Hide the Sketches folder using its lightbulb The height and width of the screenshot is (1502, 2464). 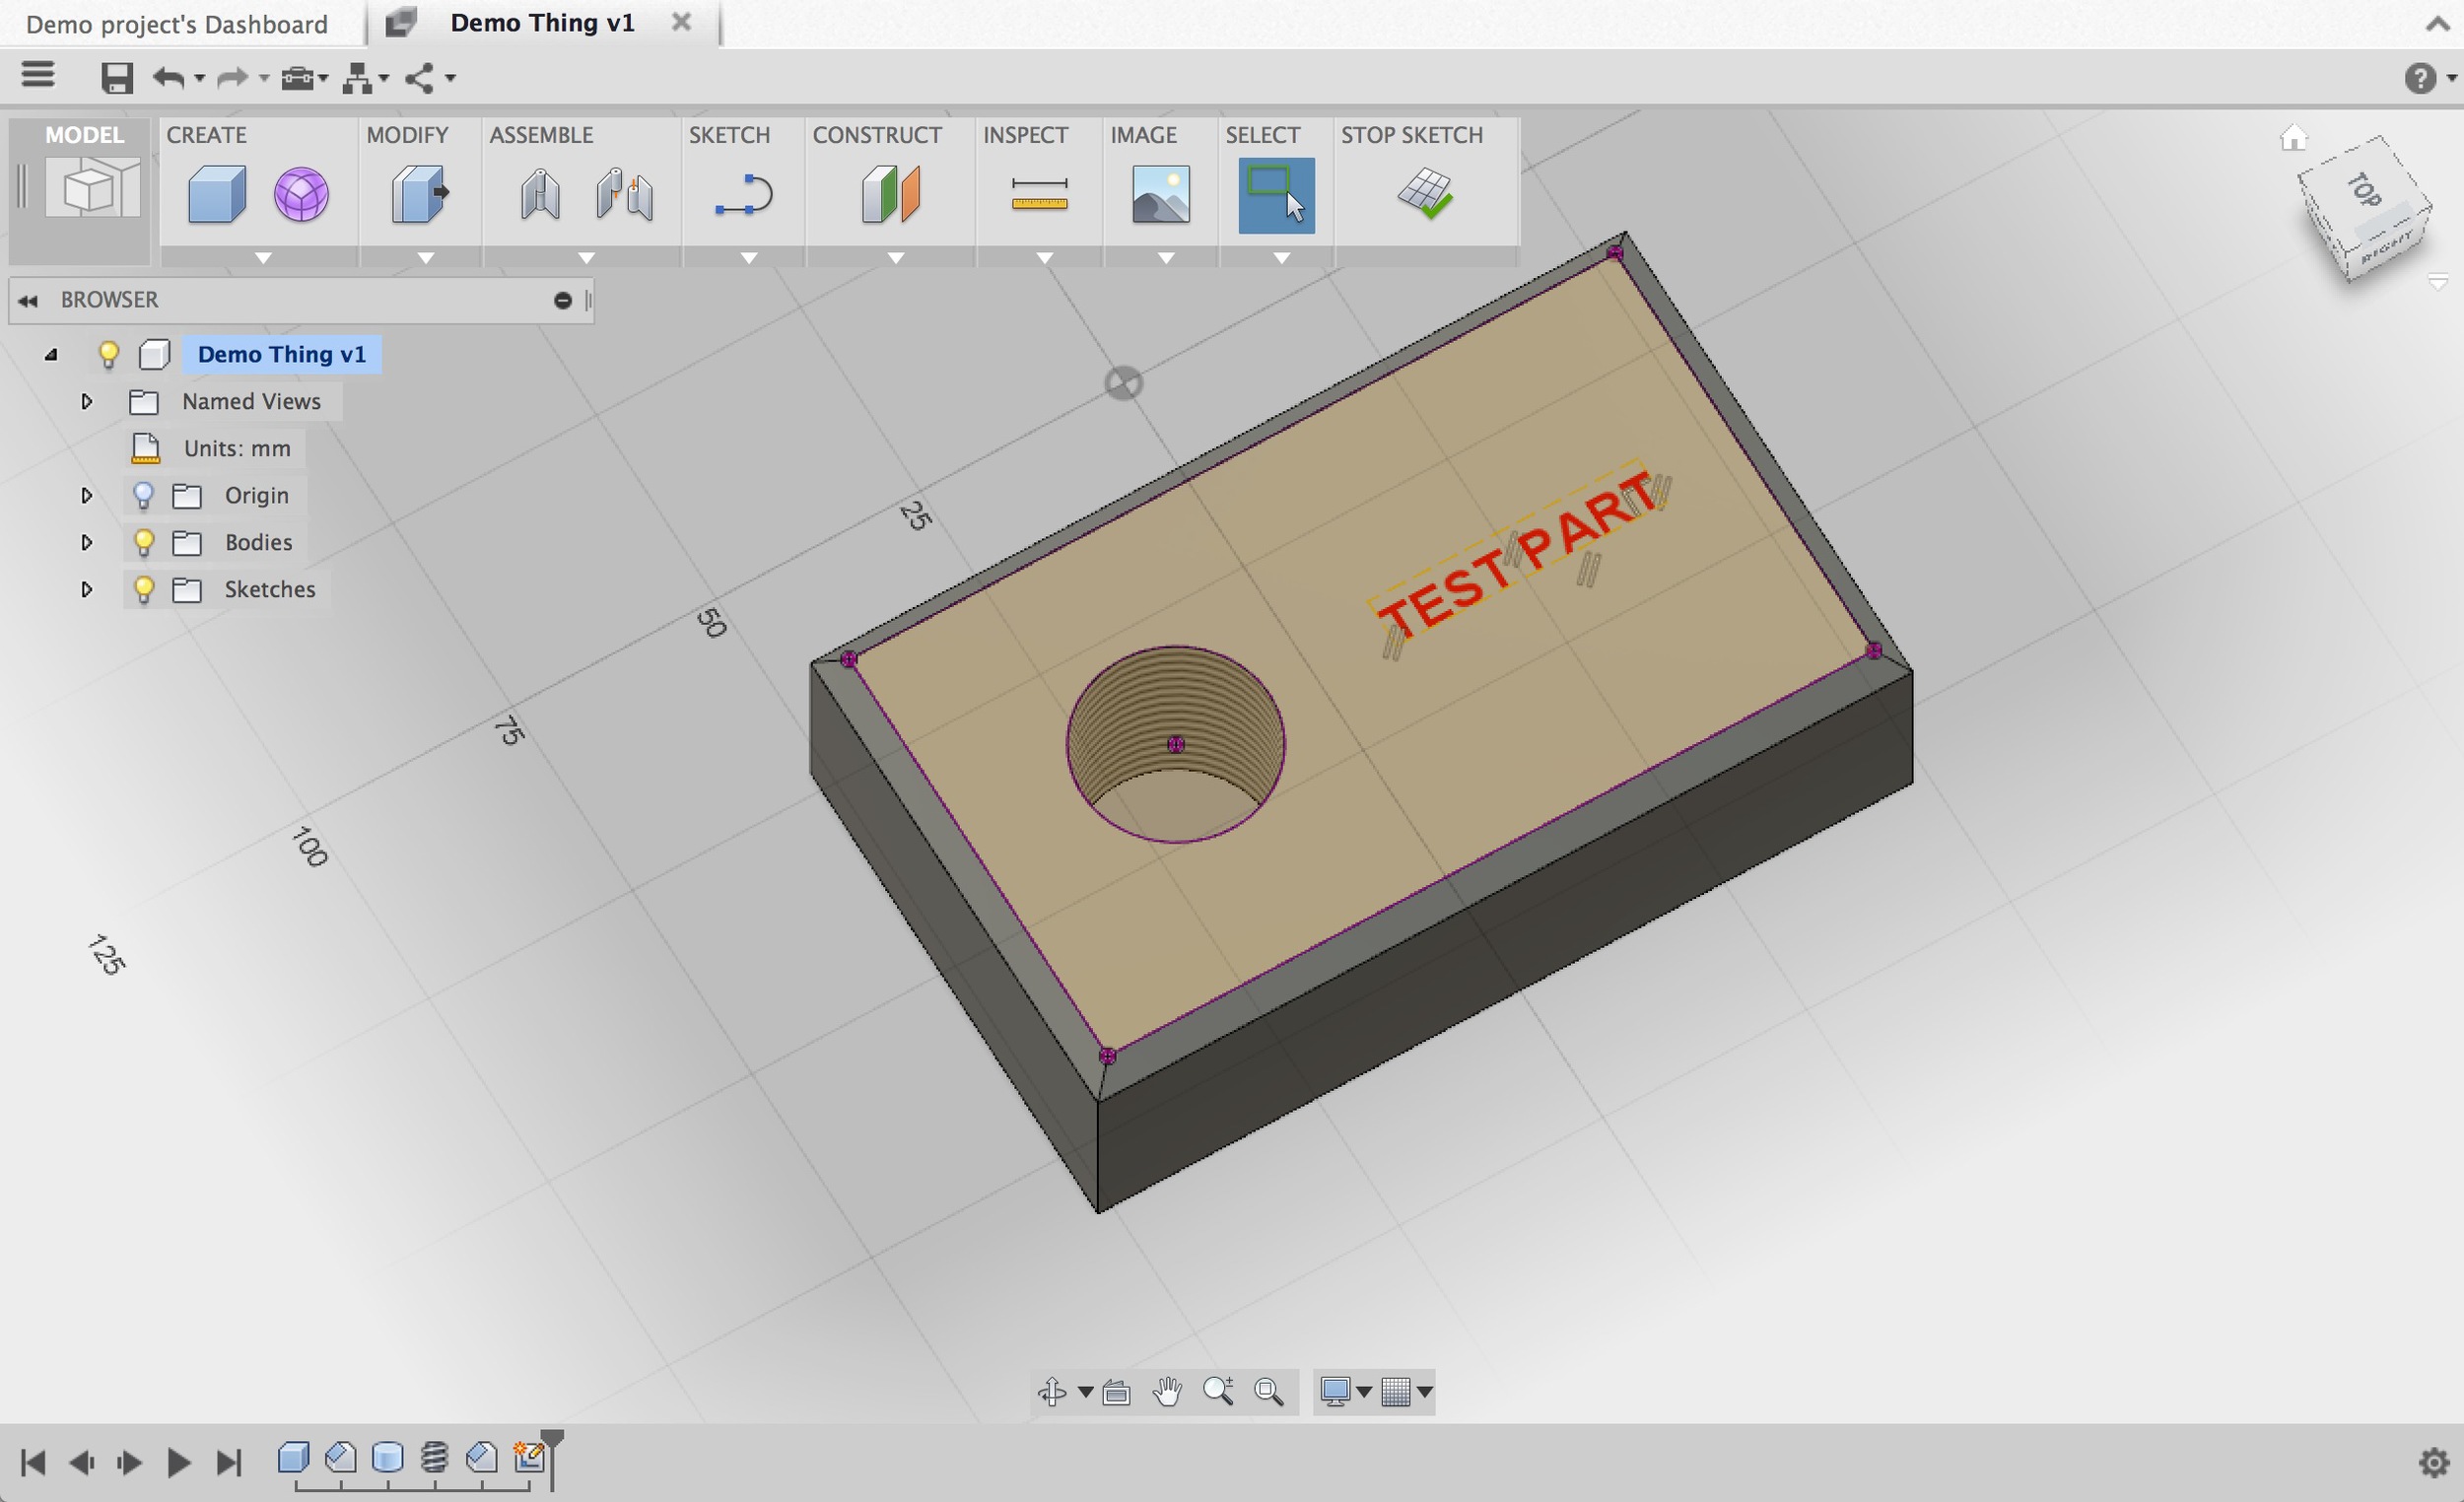point(144,589)
